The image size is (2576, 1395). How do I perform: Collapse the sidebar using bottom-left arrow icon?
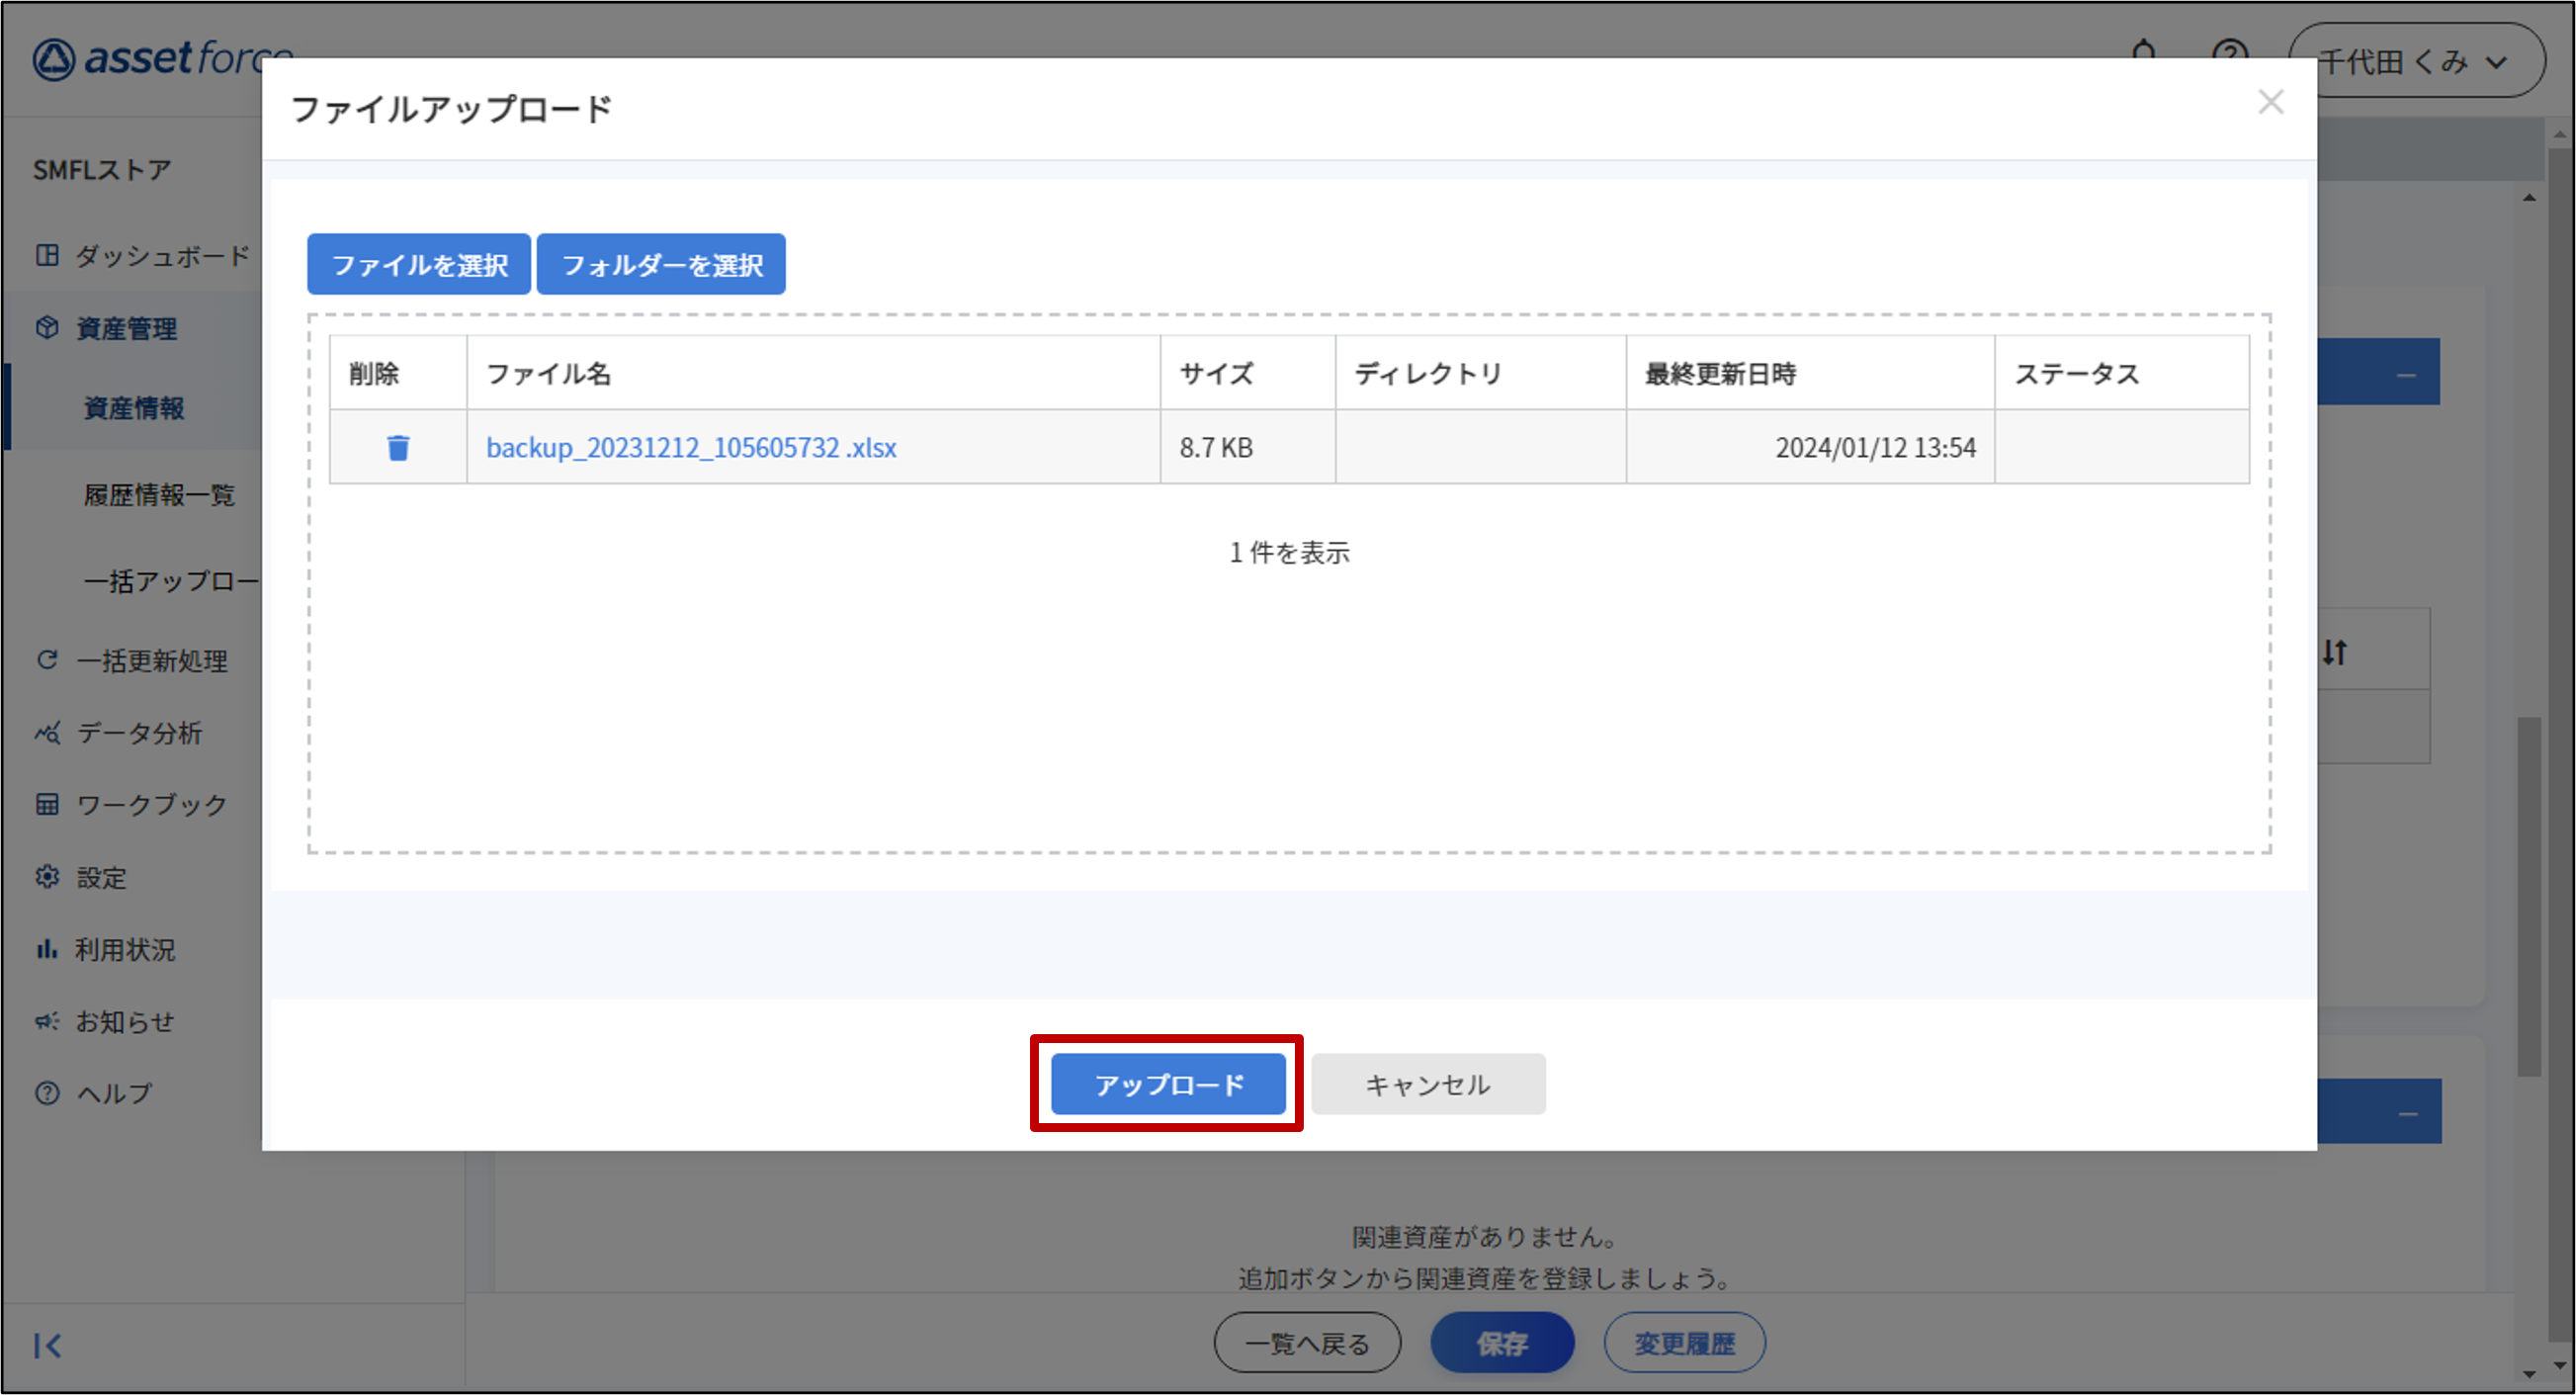[47, 1345]
